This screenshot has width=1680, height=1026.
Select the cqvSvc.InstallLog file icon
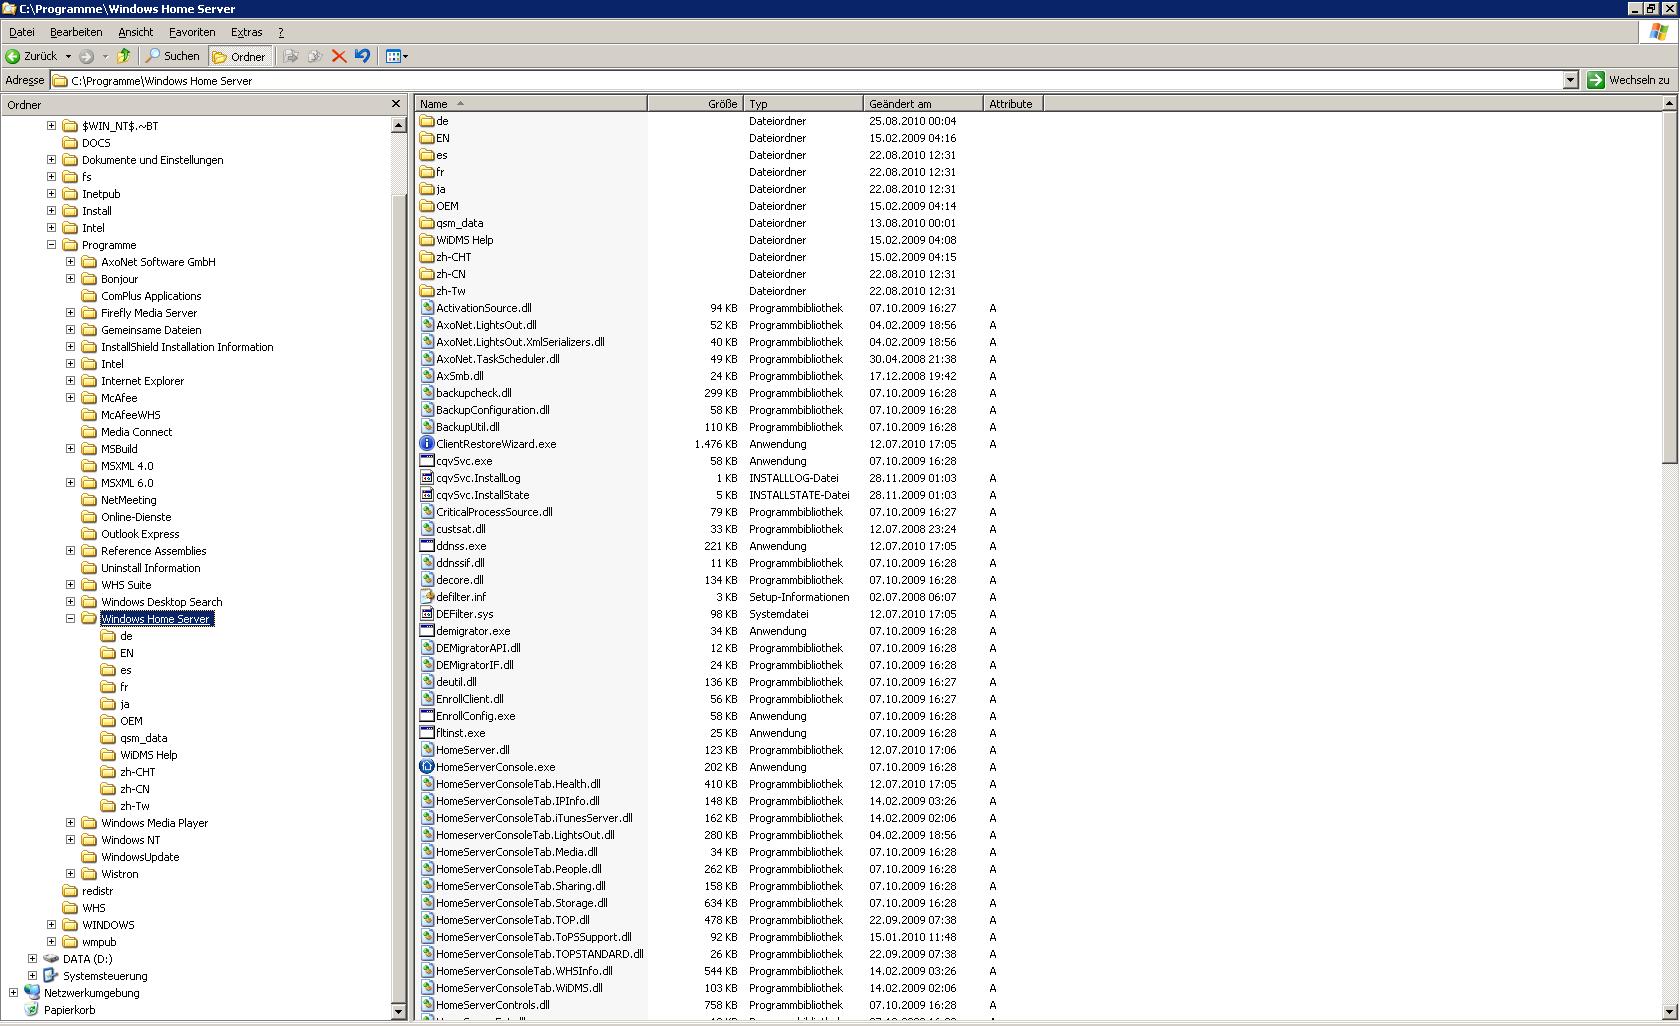click(x=427, y=478)
